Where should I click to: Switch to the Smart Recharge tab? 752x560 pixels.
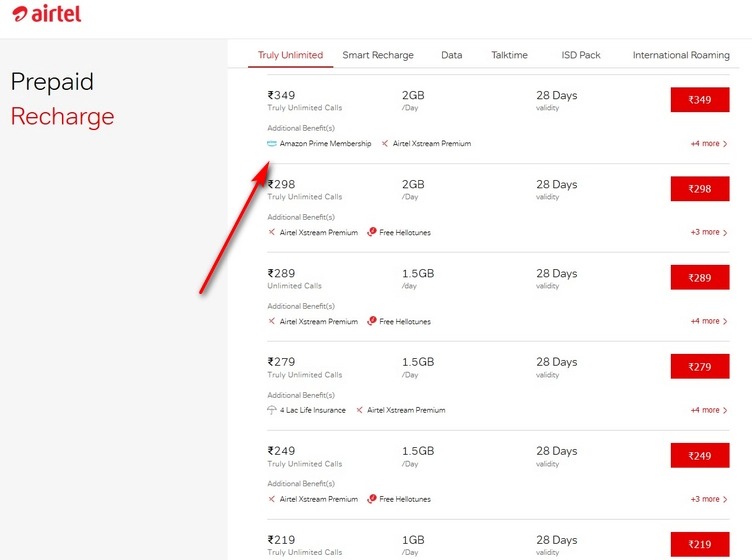(x=378, y=55)
